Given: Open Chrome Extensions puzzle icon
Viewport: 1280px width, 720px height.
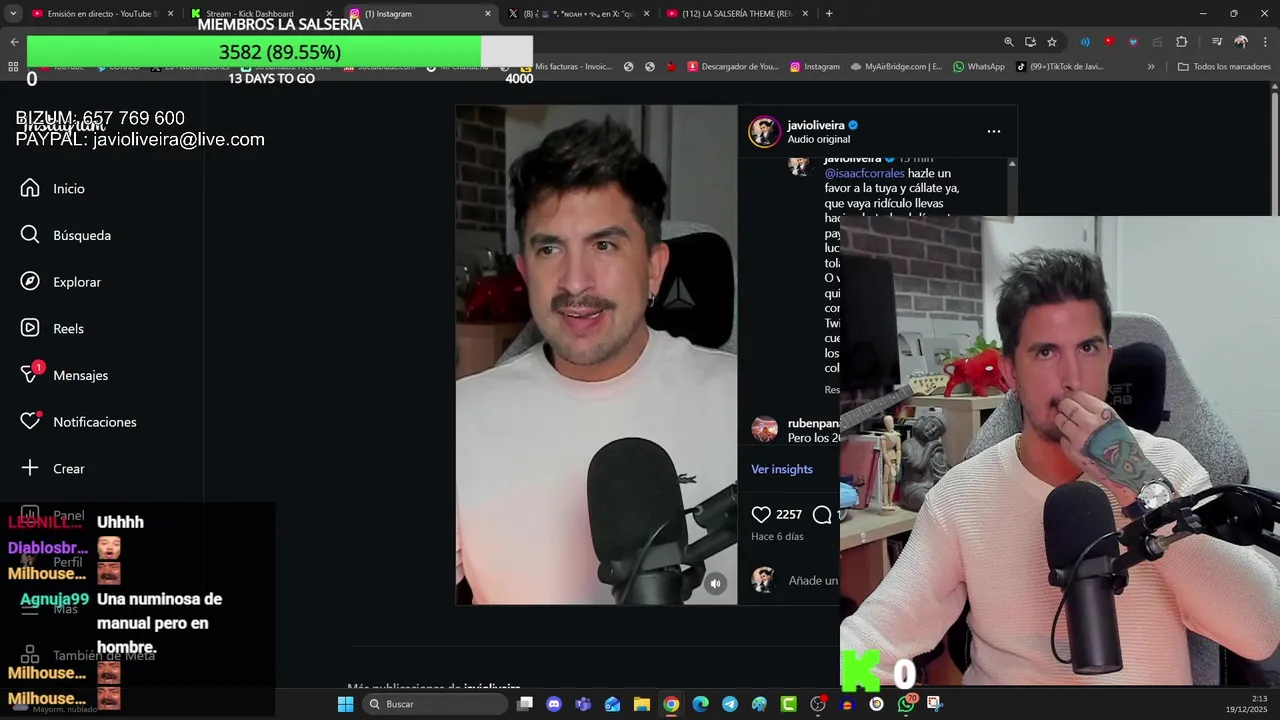Looking at the screenshot, I should point(1182,42).
